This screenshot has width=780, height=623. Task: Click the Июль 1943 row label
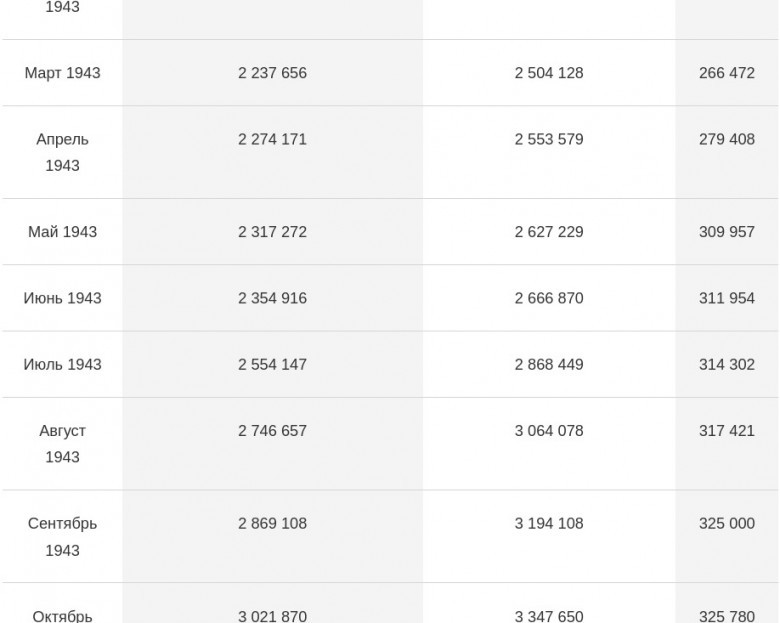[62, 364]
